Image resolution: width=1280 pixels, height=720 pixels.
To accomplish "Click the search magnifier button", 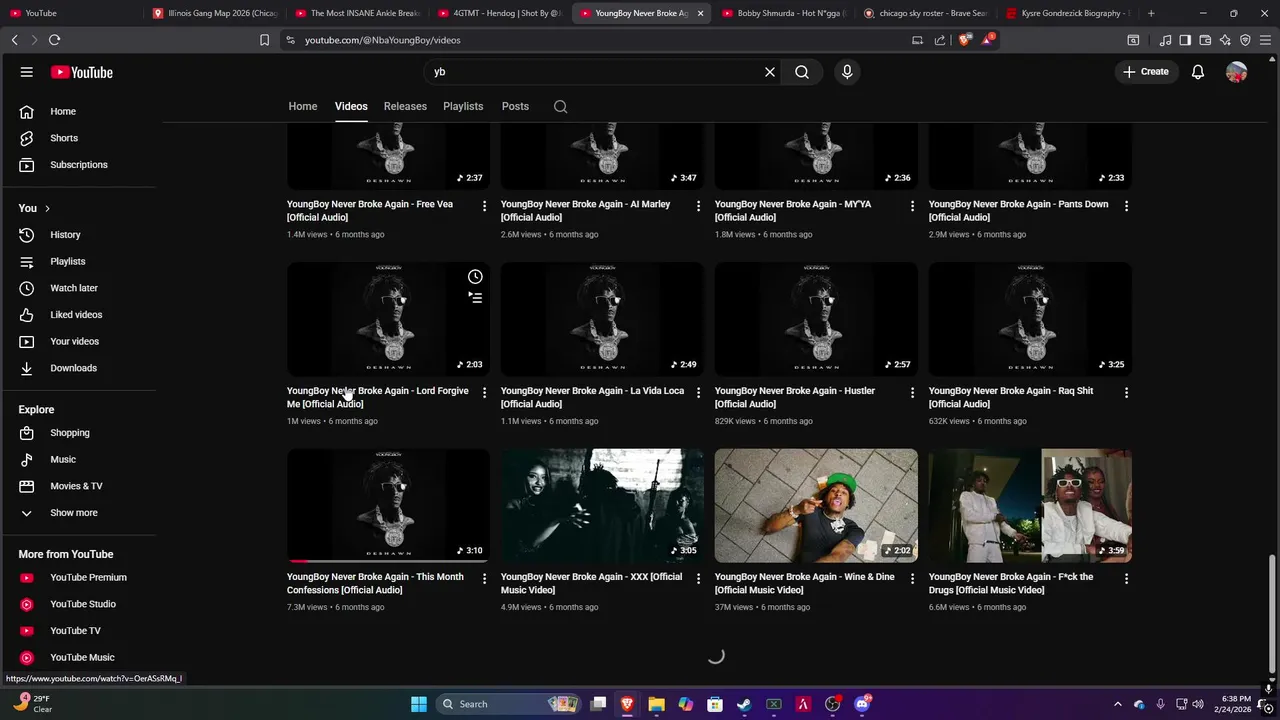I will point(802,72).
